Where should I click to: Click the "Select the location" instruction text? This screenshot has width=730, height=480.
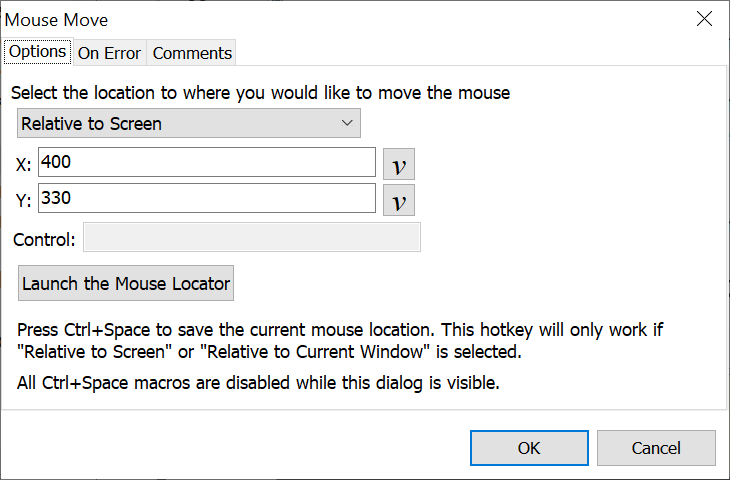261,93
